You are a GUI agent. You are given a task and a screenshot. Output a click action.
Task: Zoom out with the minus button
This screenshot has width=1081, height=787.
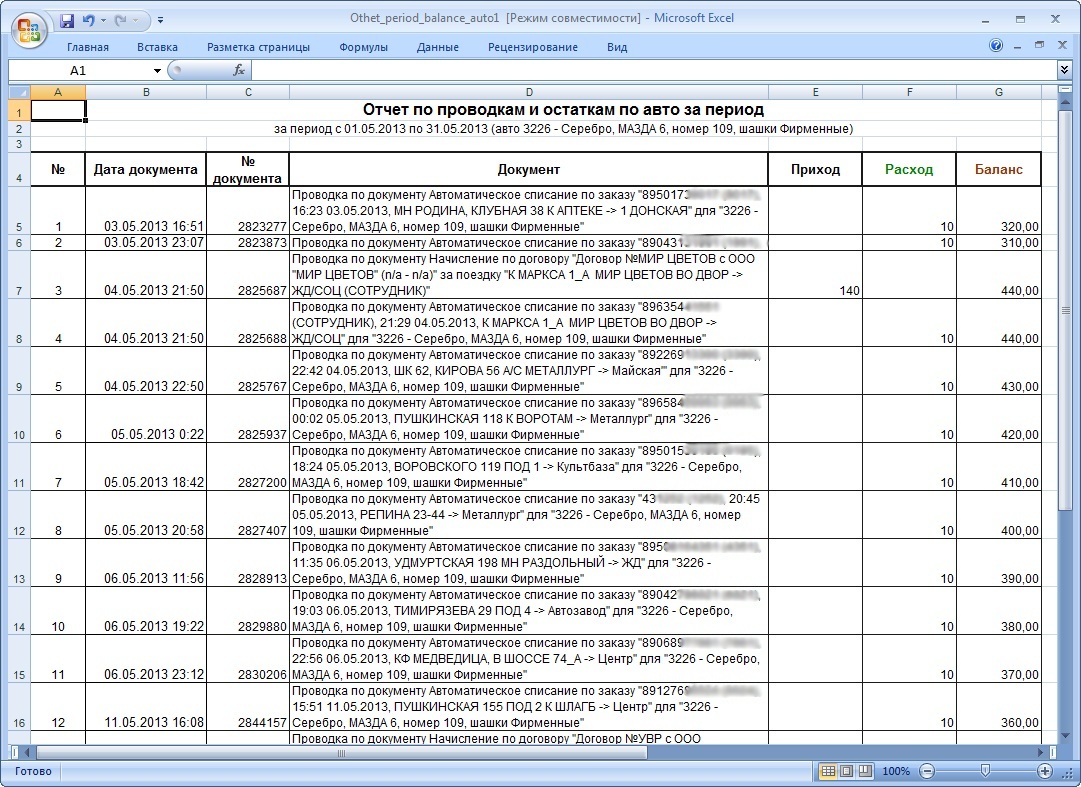click(x=926, y=771)
